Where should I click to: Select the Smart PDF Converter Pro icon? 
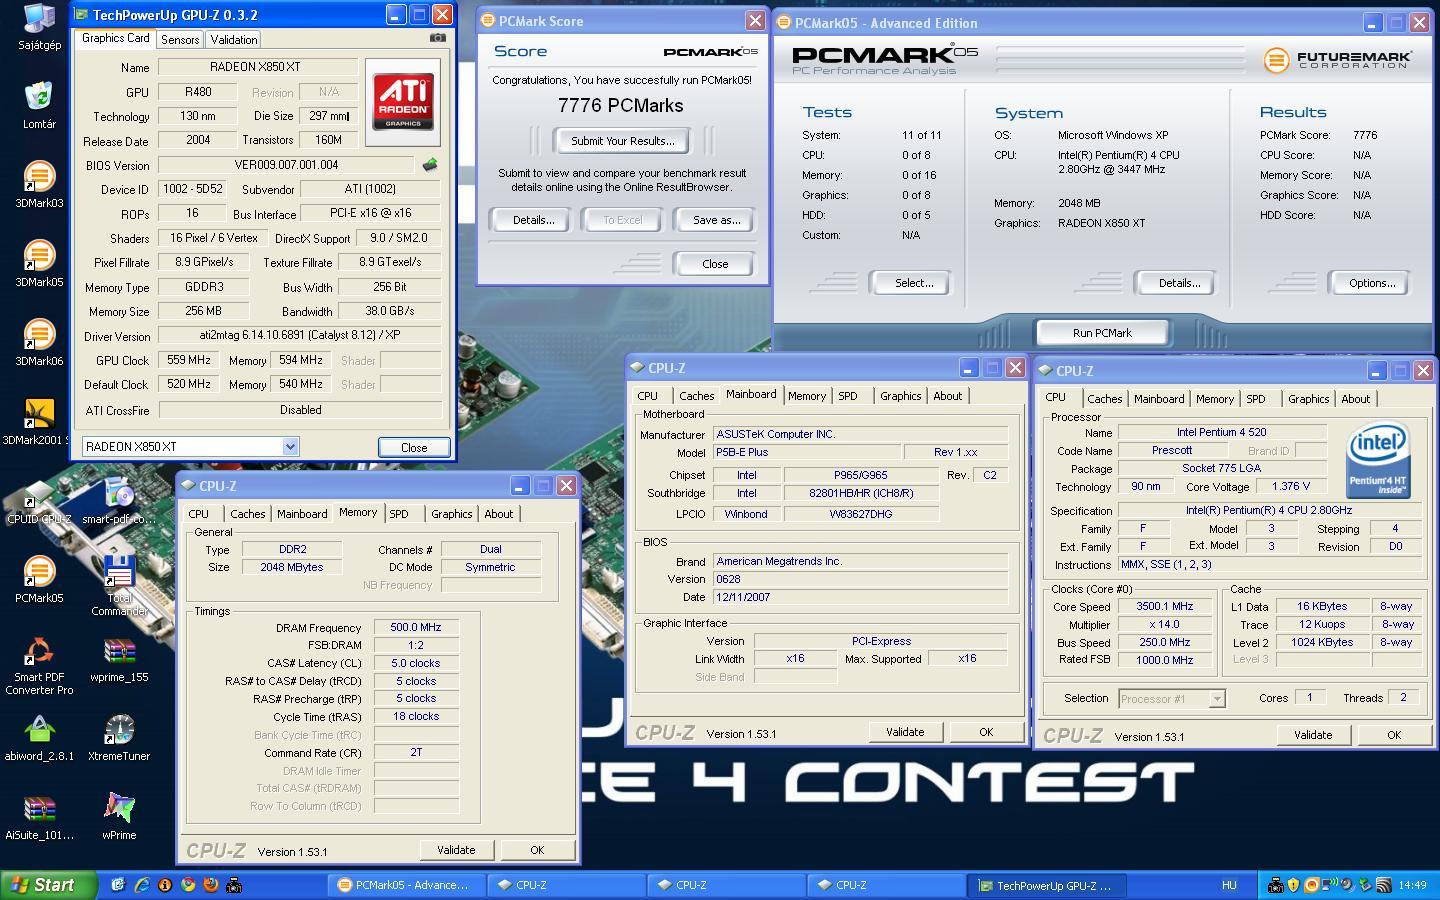click(x=39, y=665)
